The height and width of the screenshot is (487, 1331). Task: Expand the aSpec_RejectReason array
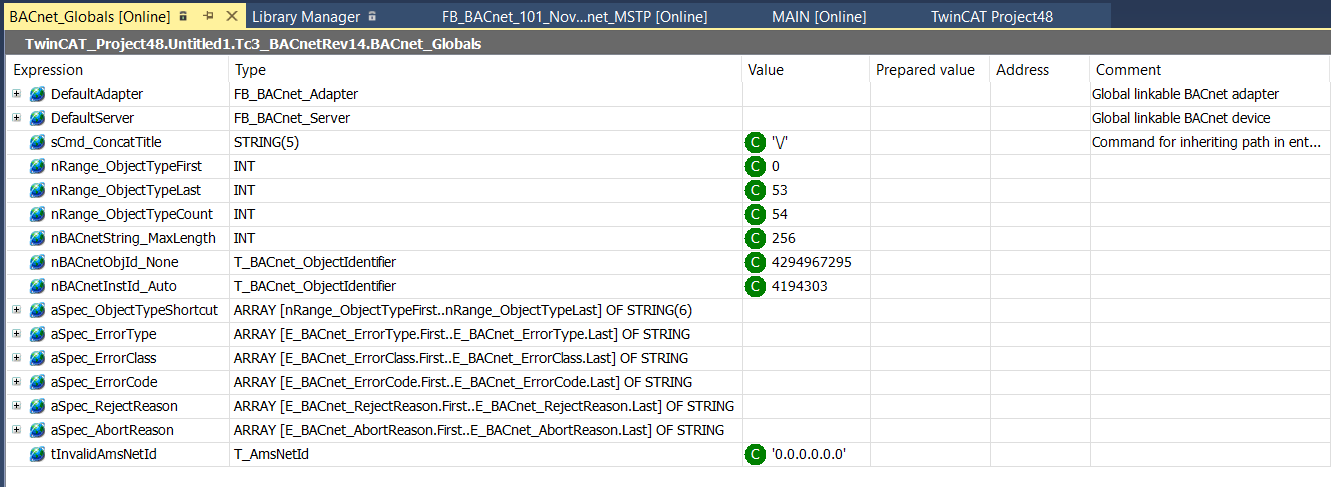(16, 406)
